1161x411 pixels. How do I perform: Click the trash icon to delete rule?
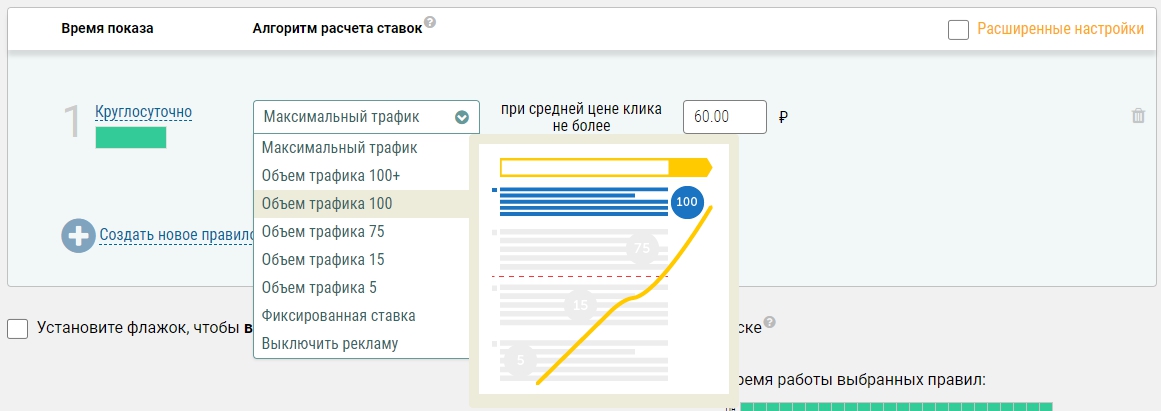click(1138, 116)
